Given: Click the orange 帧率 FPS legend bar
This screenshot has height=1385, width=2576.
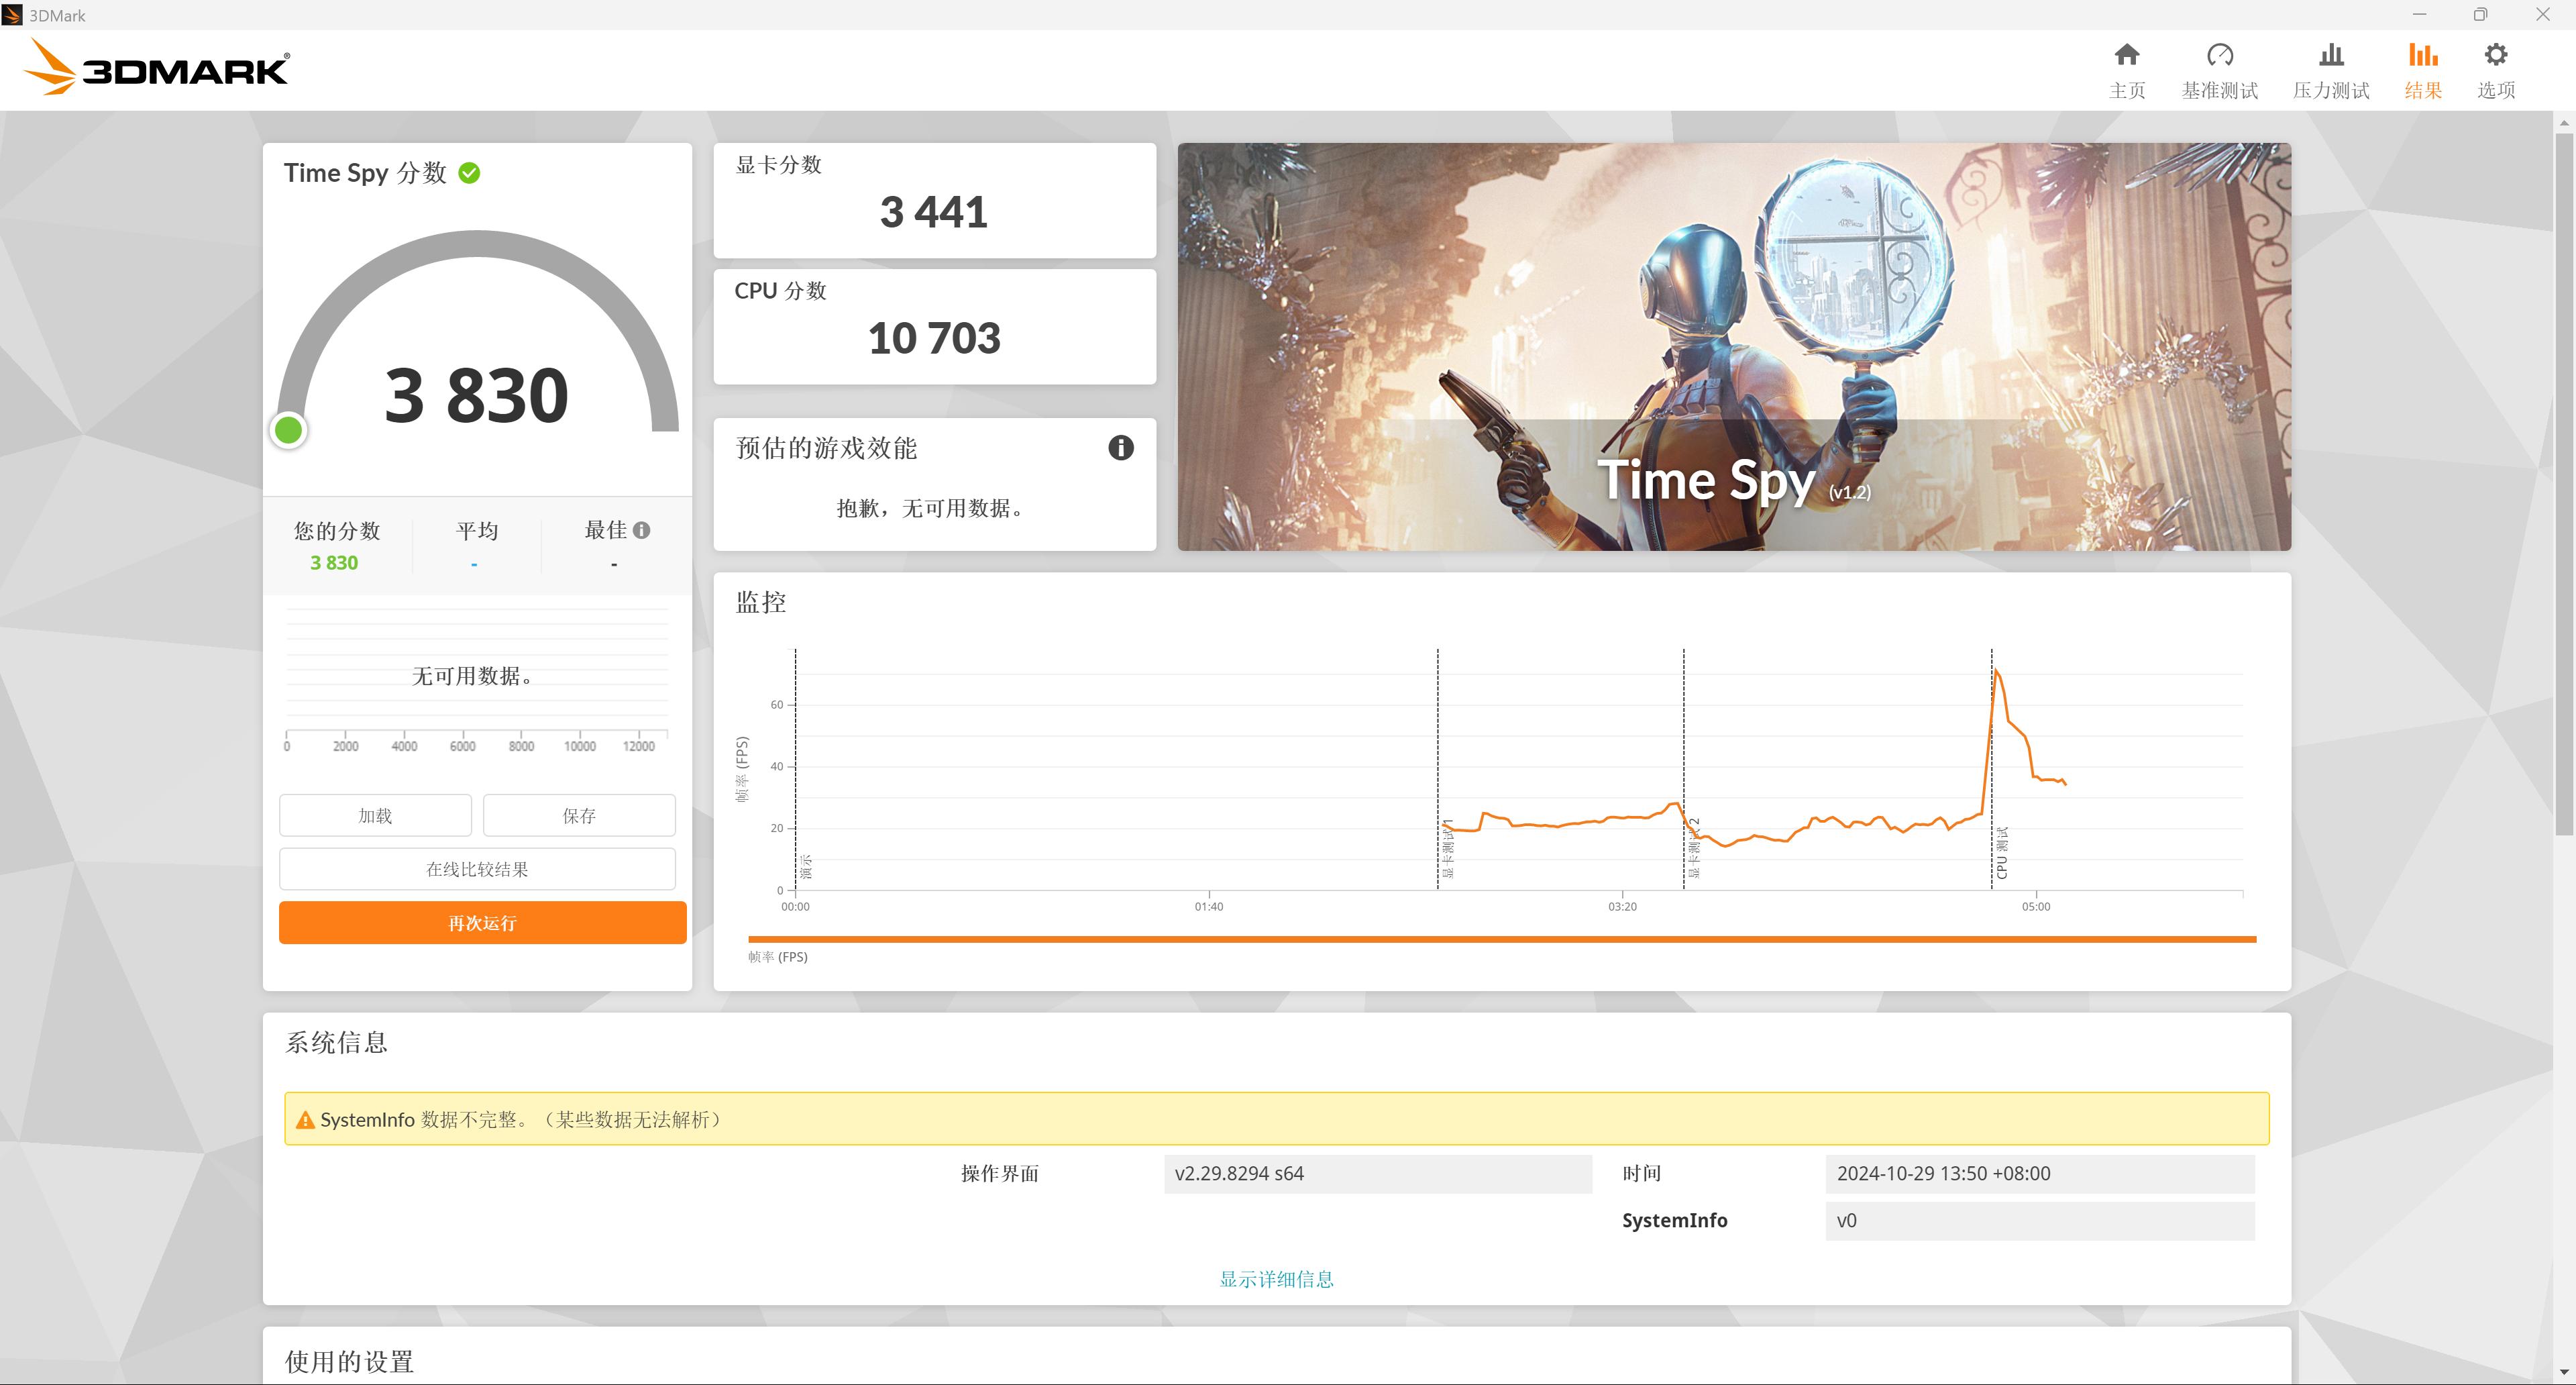Looking at the screenshot, I should tap(1501, 939).
